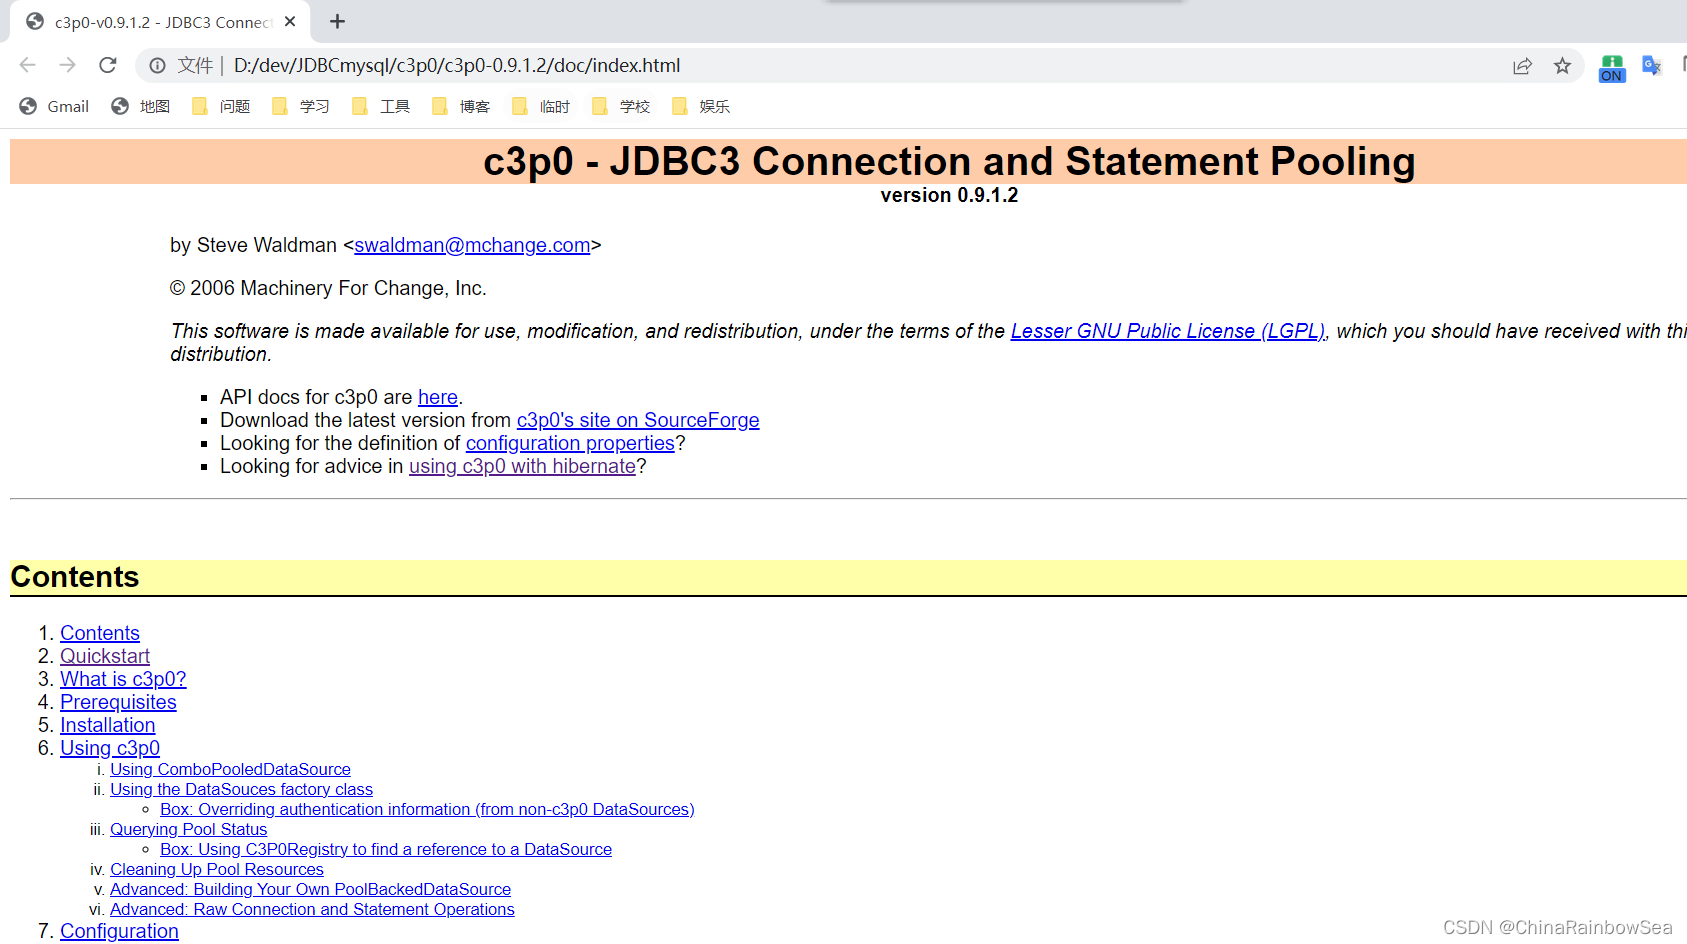Open using c3p0 with hibernate link

point(522,466)
